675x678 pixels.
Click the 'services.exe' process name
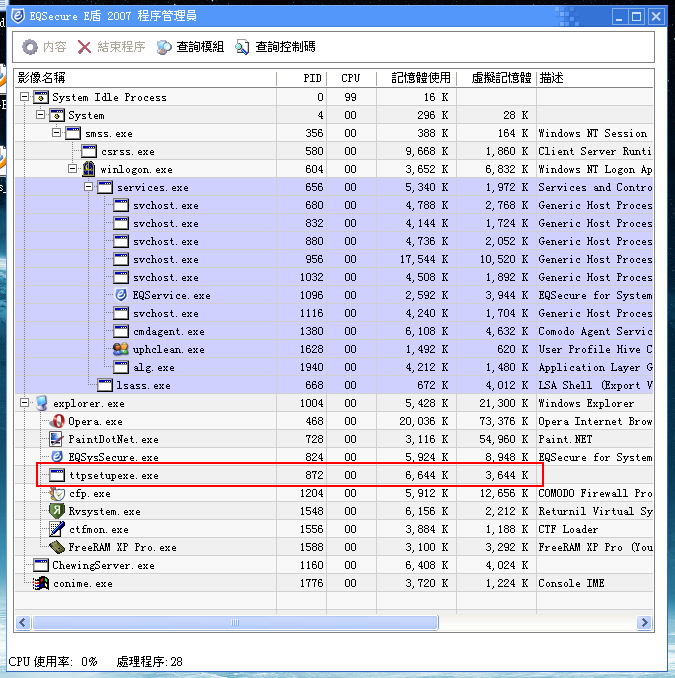(x=153, y=188)
